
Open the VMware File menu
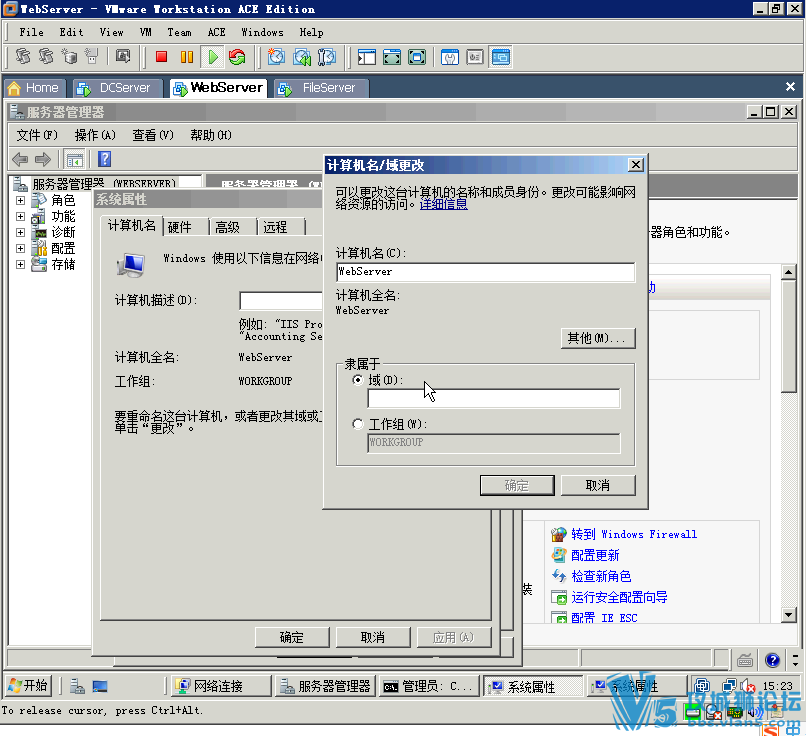(31, 32)
